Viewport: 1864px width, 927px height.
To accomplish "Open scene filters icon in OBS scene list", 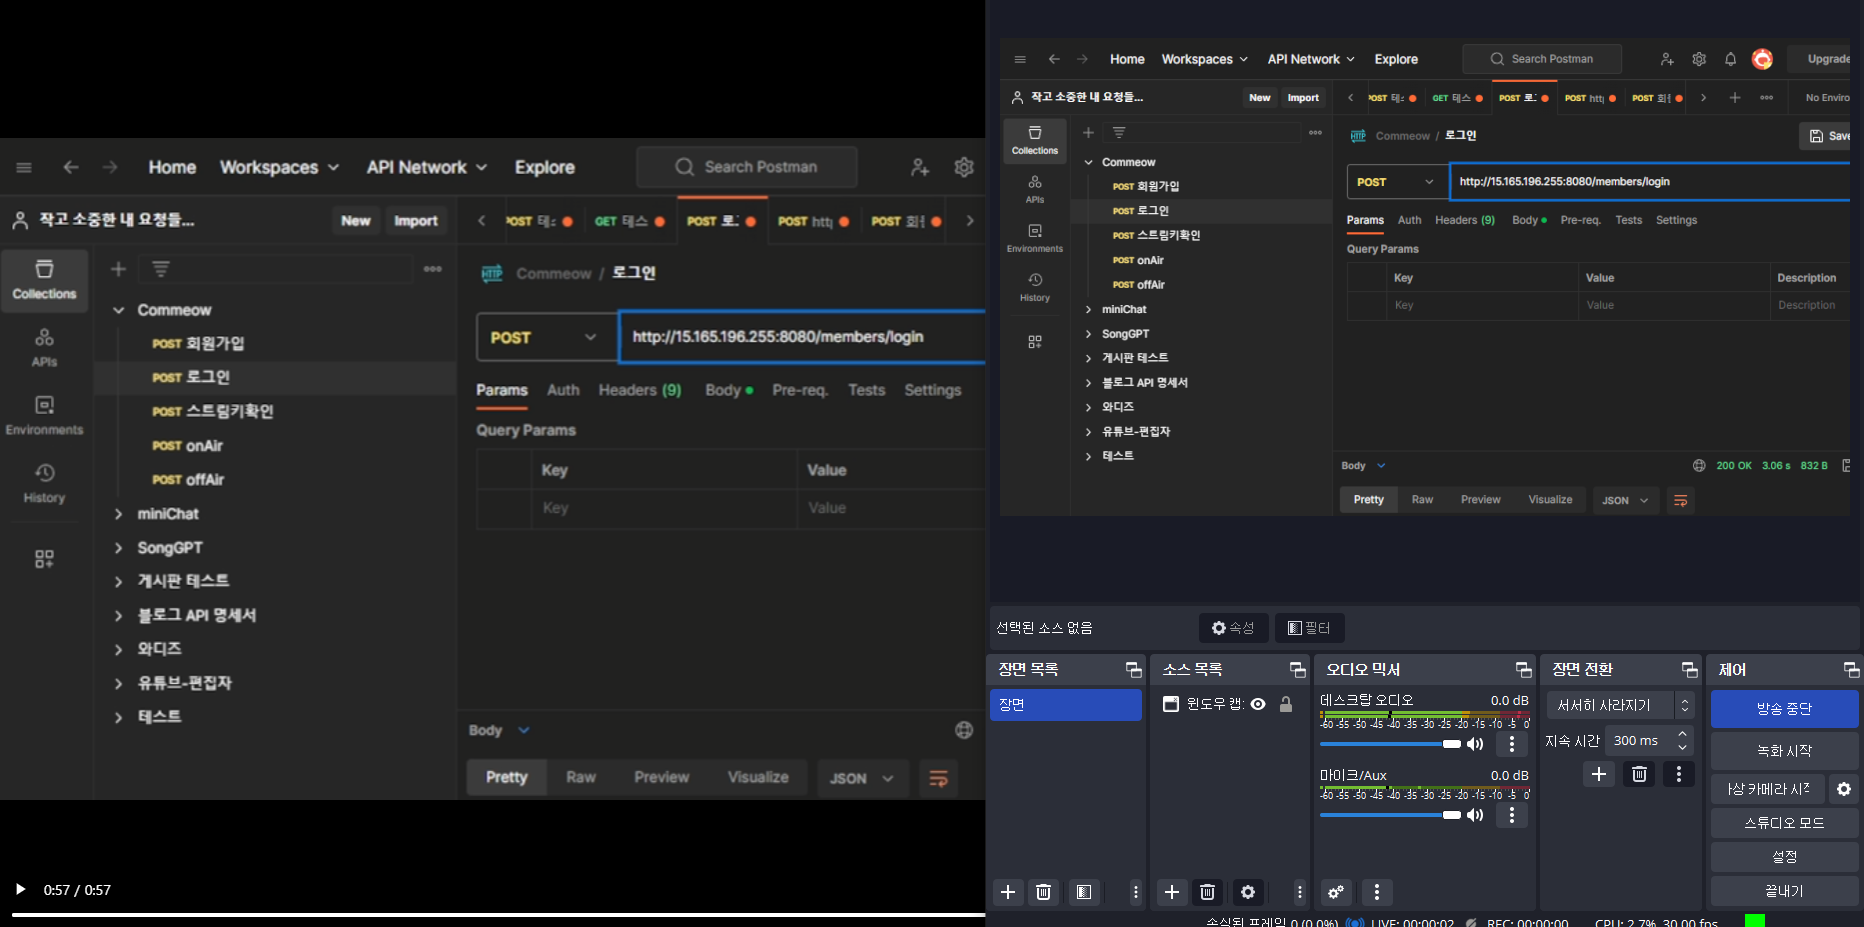I will coord(1084,892).
